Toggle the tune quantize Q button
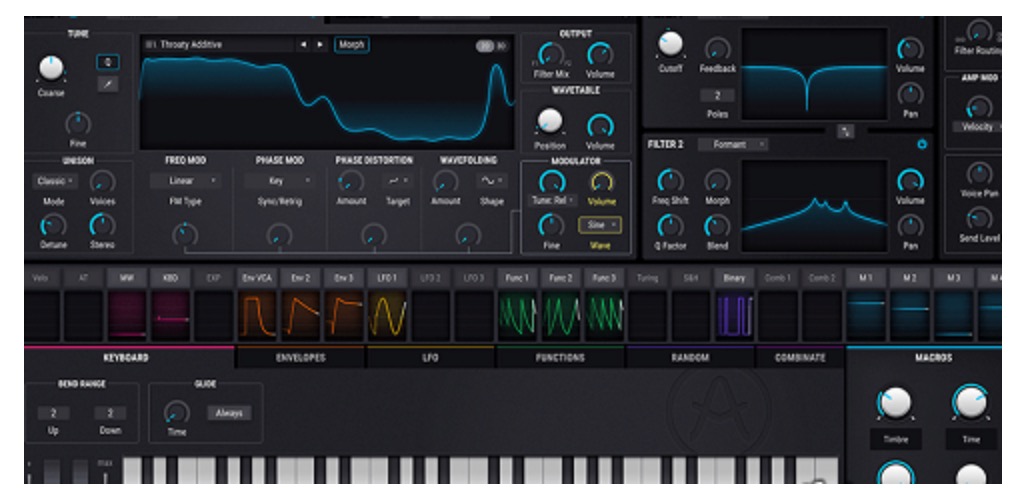This screenshot has width=1014, height=488. (107, 63)
